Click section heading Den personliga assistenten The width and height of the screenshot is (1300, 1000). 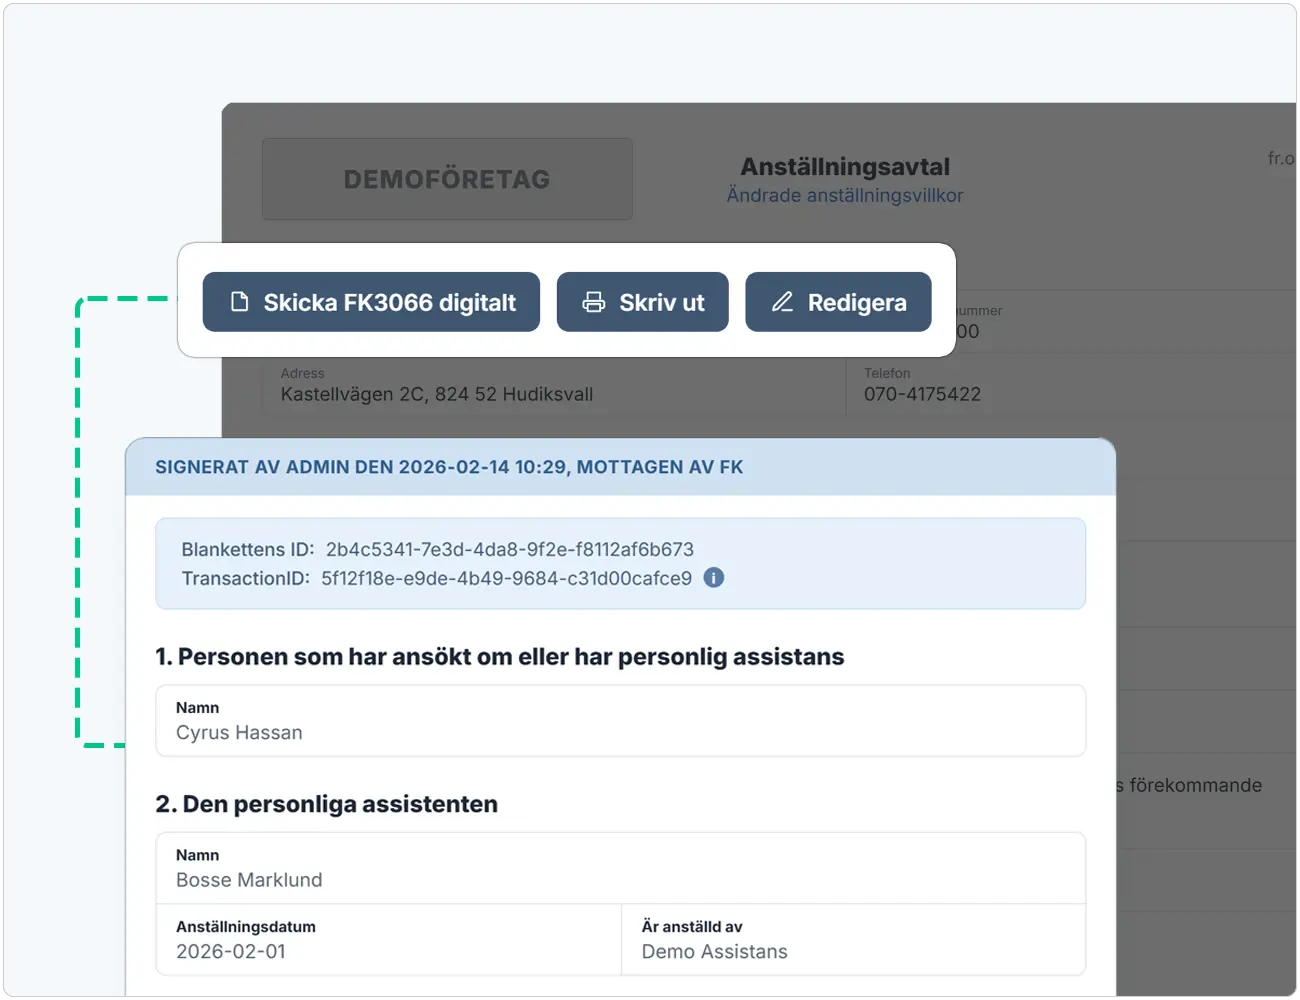pyautogui.click(x=326, y=804)
